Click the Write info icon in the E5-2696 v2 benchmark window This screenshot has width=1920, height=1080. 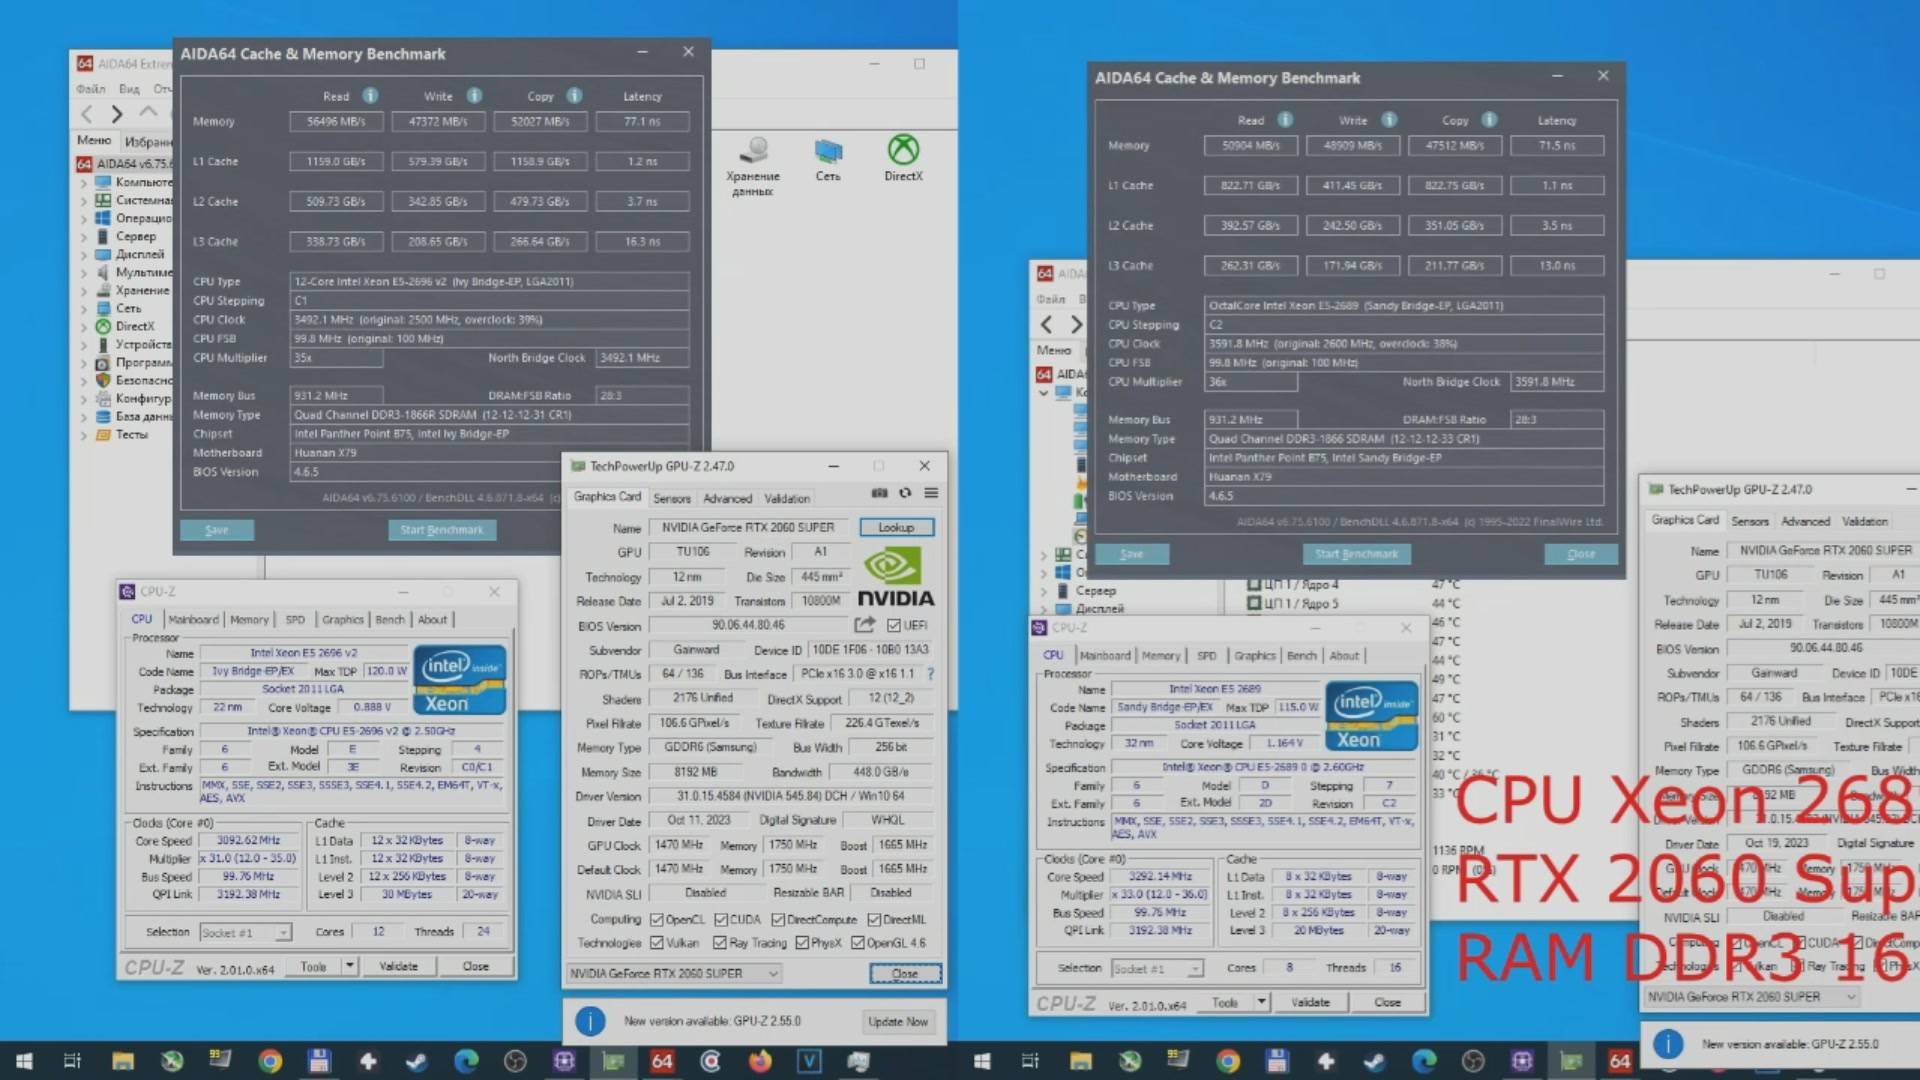tap(474, 96)
